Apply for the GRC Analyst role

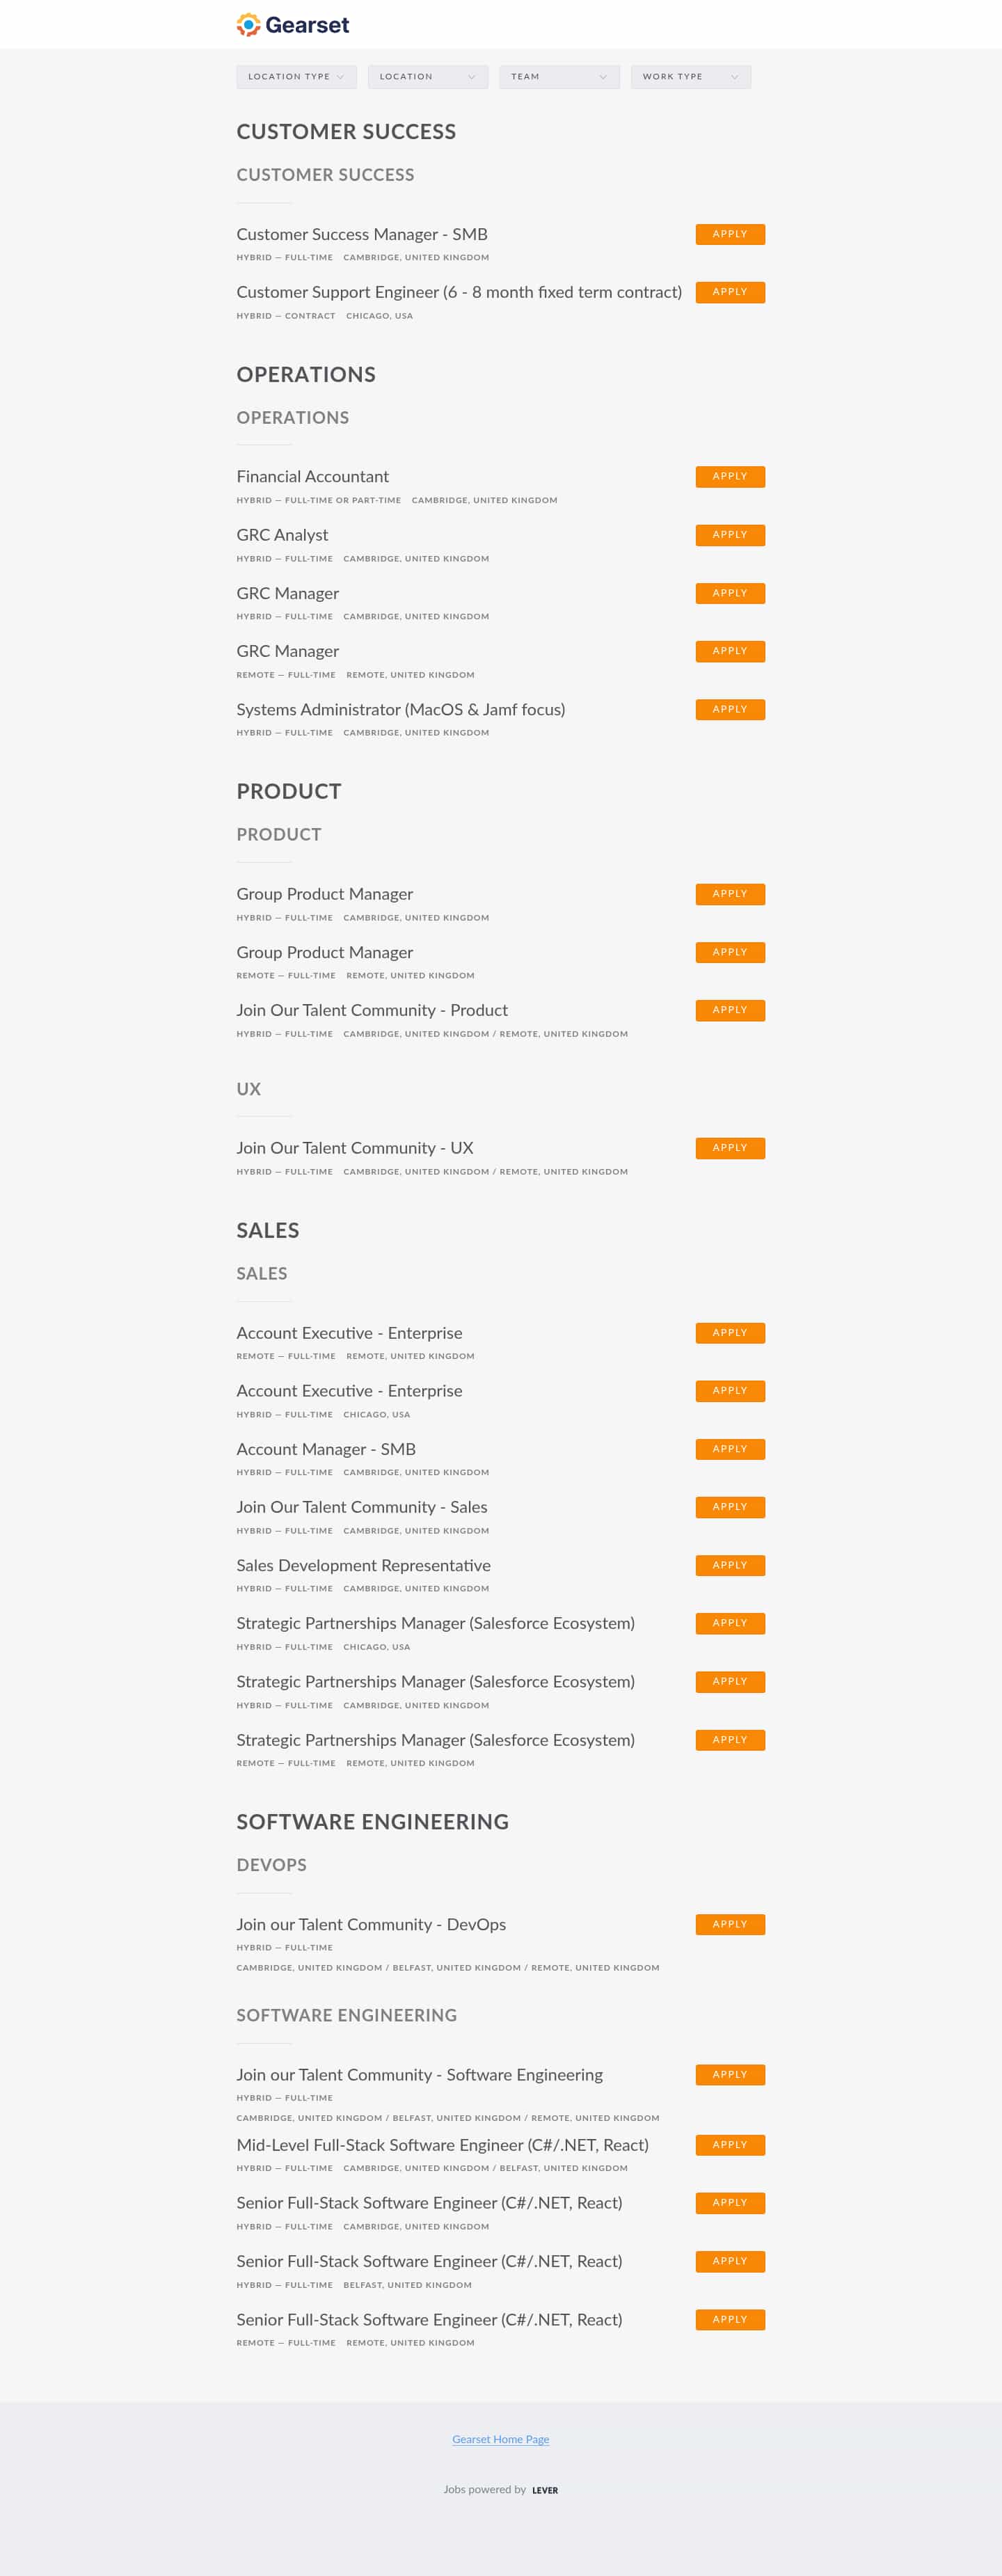pos(730,535)
